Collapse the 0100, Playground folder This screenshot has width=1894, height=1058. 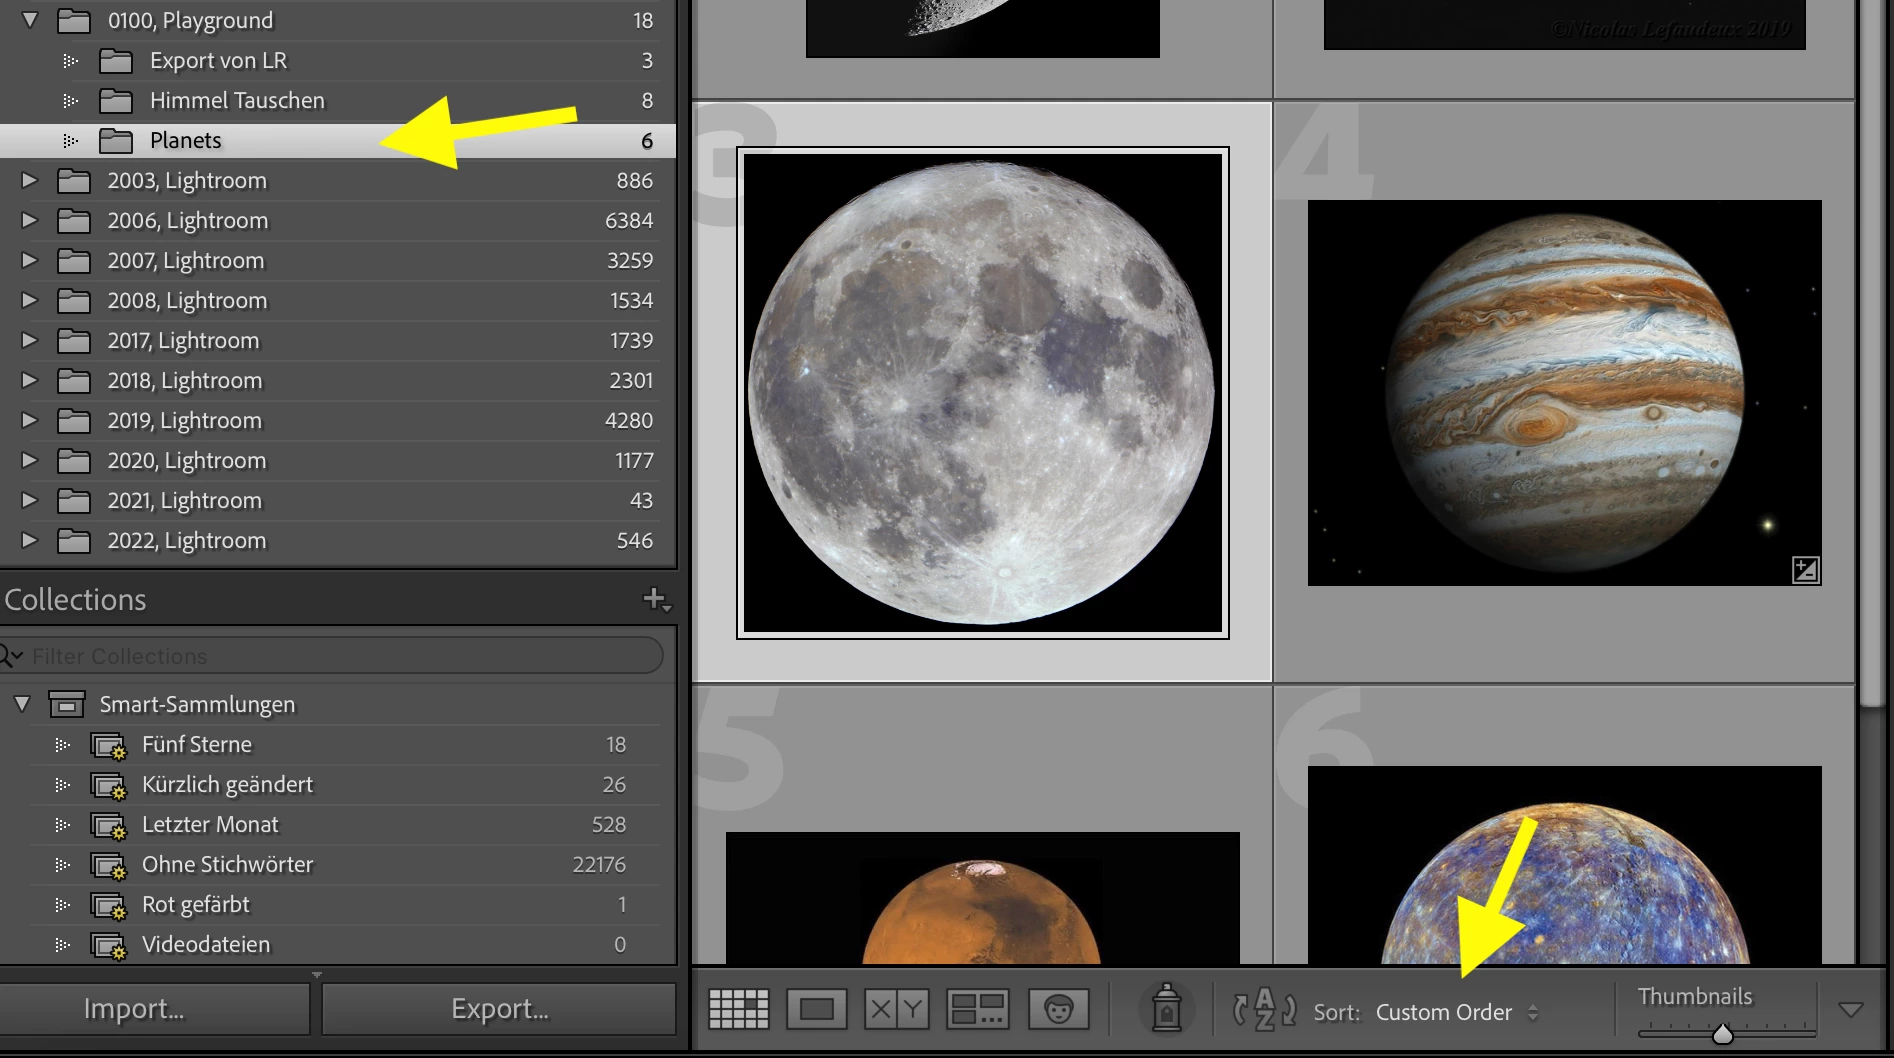30,19
